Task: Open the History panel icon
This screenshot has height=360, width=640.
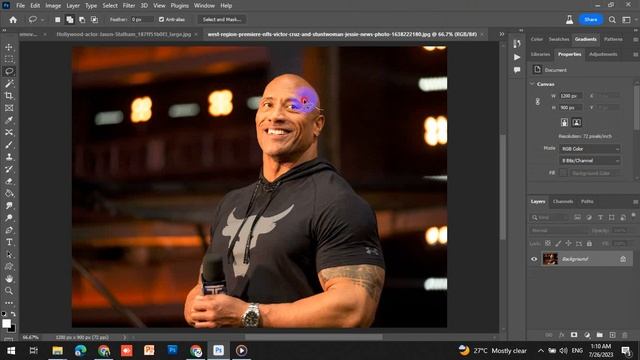Action: click(517, 44)
